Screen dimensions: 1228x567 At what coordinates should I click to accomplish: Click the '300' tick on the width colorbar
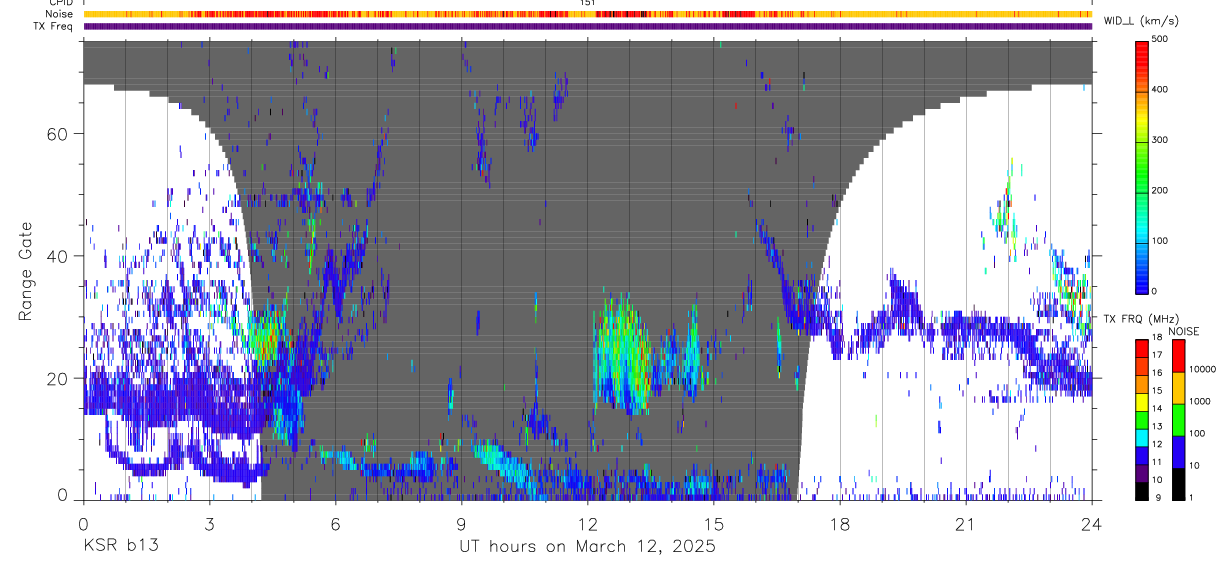pos(1162,140)
